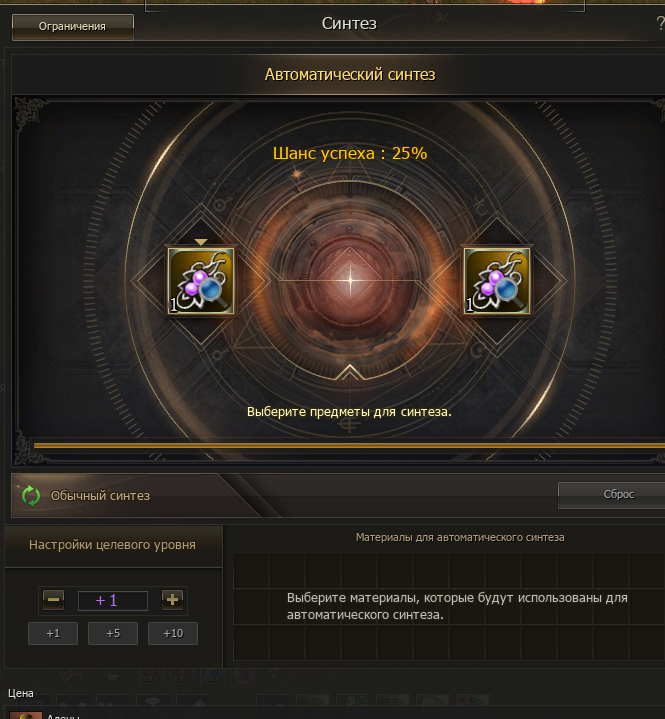Open the question mark help icon

point(660,23)
